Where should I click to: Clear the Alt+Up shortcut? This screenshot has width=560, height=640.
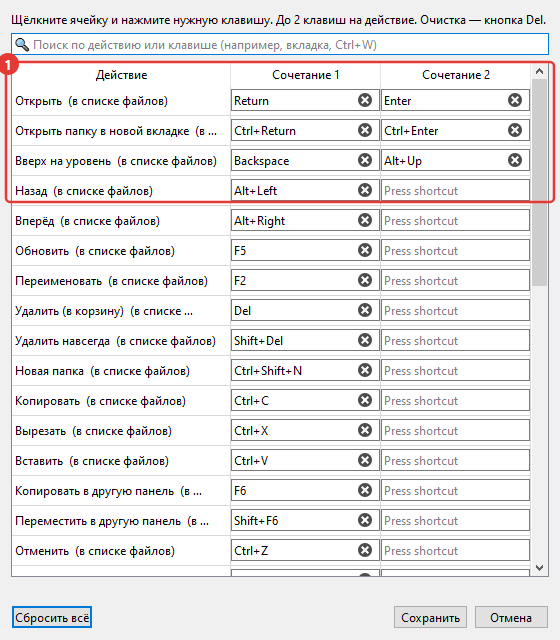click(x=515, y=160)
